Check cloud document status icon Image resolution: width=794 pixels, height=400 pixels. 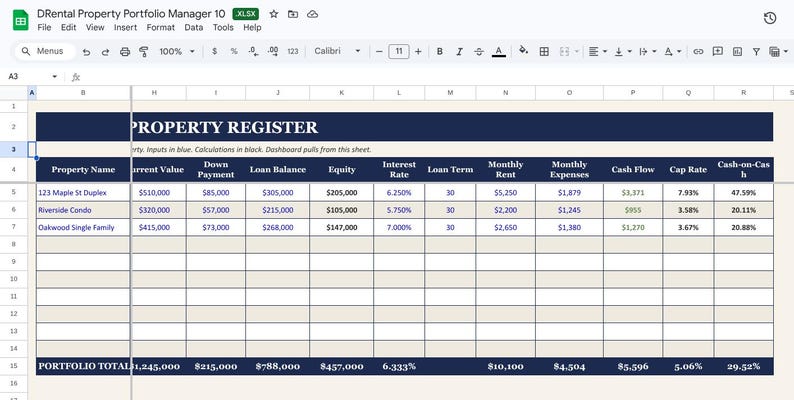(x=312, y=14)
